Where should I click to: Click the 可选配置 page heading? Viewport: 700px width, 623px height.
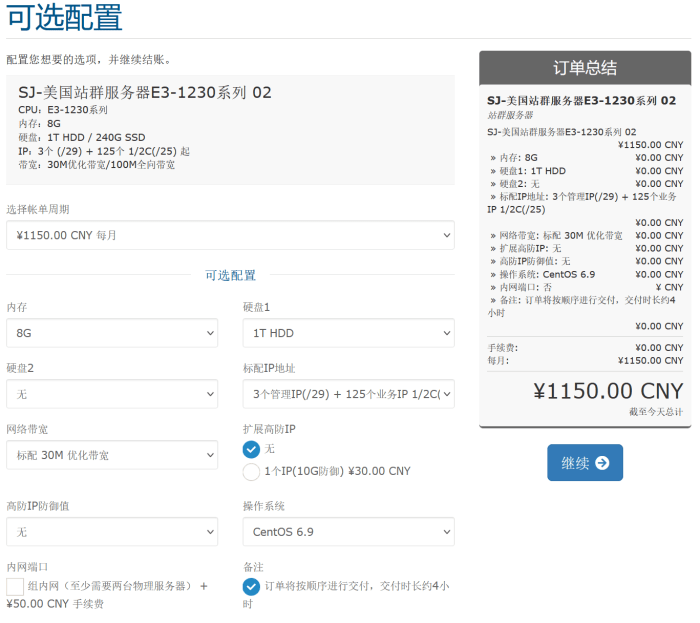tap(65, 17)
